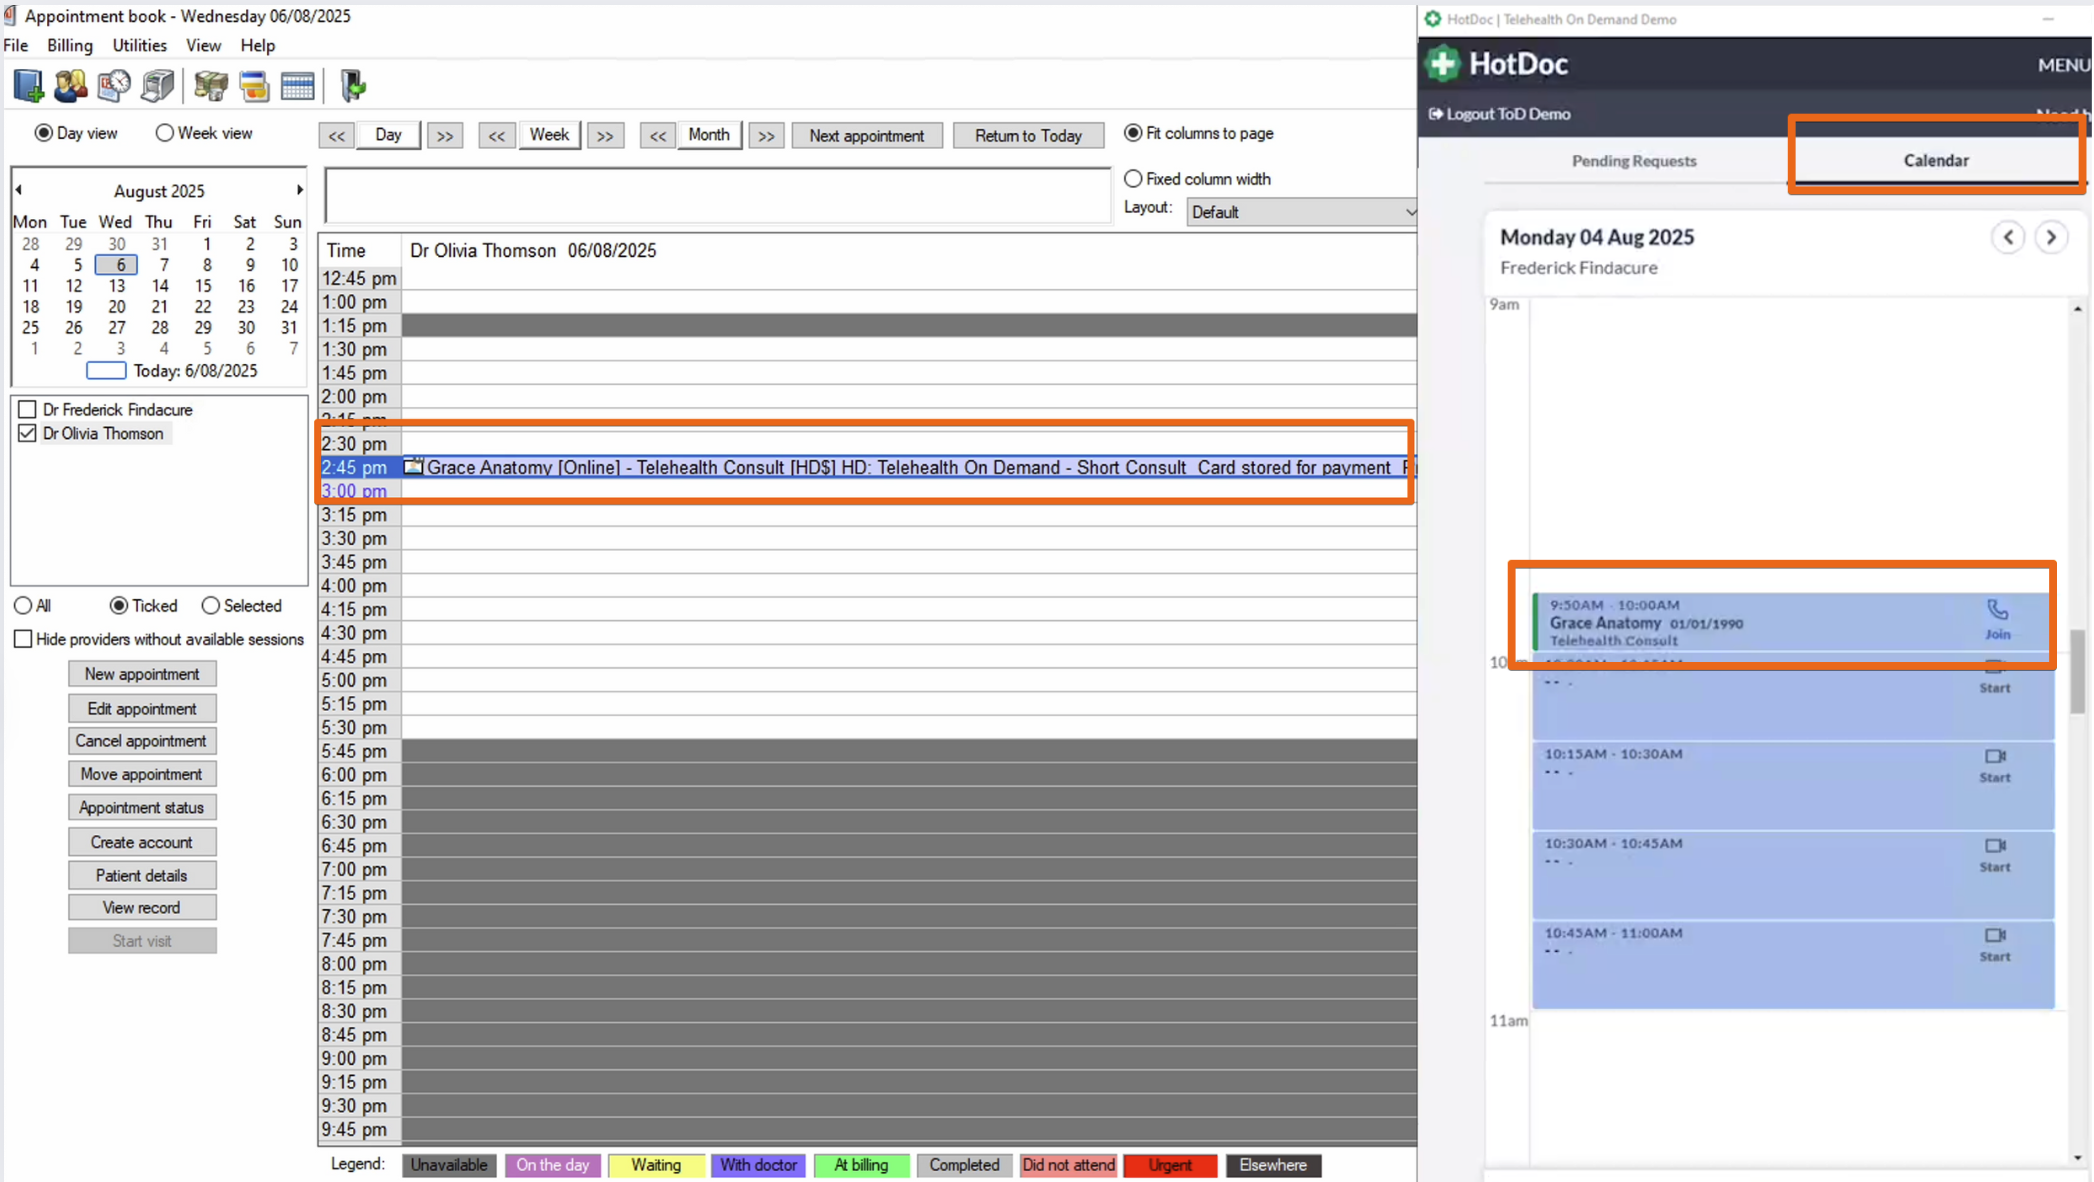Click the HotDoc green plus logo

click(x=1443, y=64)
